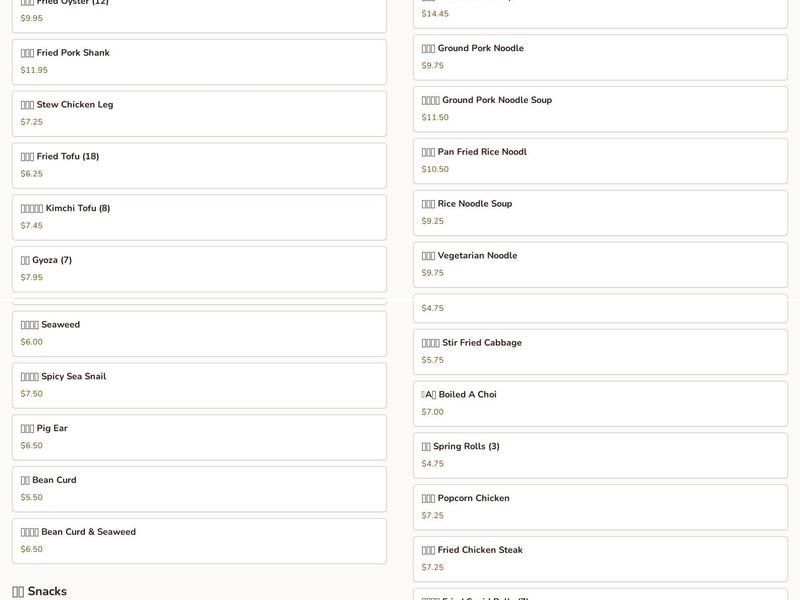The height and width of the screenshot is (600, 800).
Task: Select Gyoza (7) priced $7.95
Action: [199, 269]
